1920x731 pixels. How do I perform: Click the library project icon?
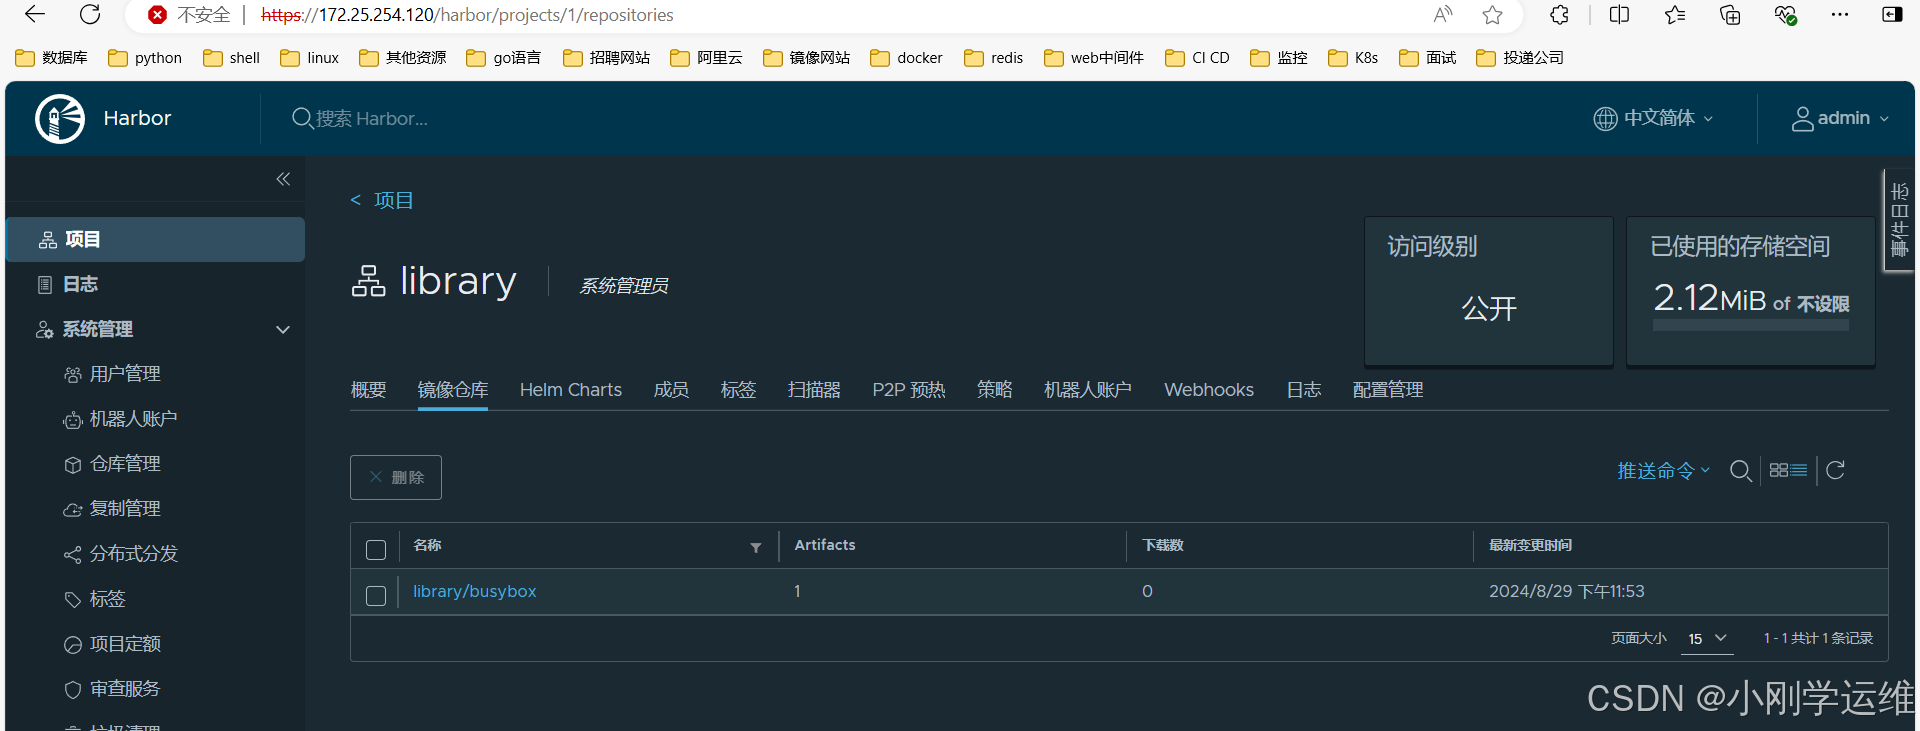[368, 281]
